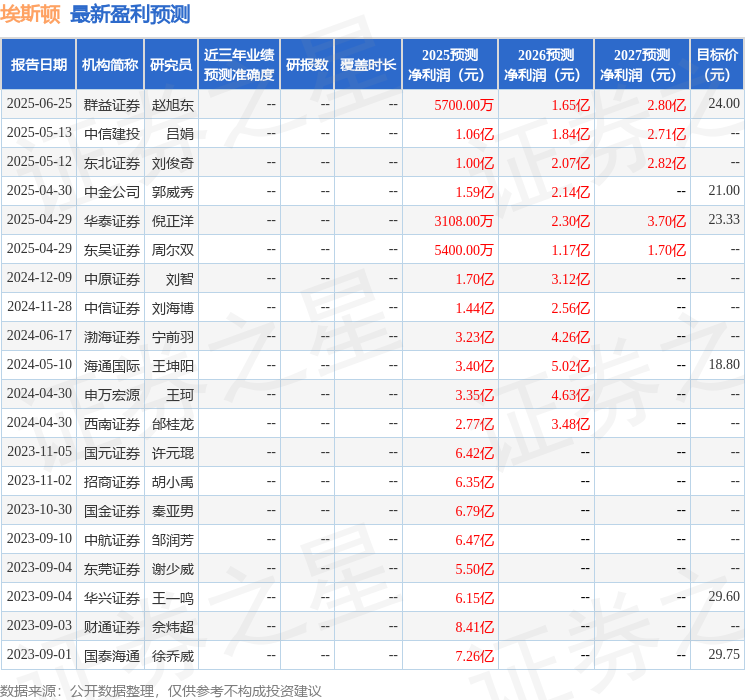Image resolution: width=745 pixels, height=700 pixels.
Task: Select researcher 胡小禹
Action: click(172, 482)
